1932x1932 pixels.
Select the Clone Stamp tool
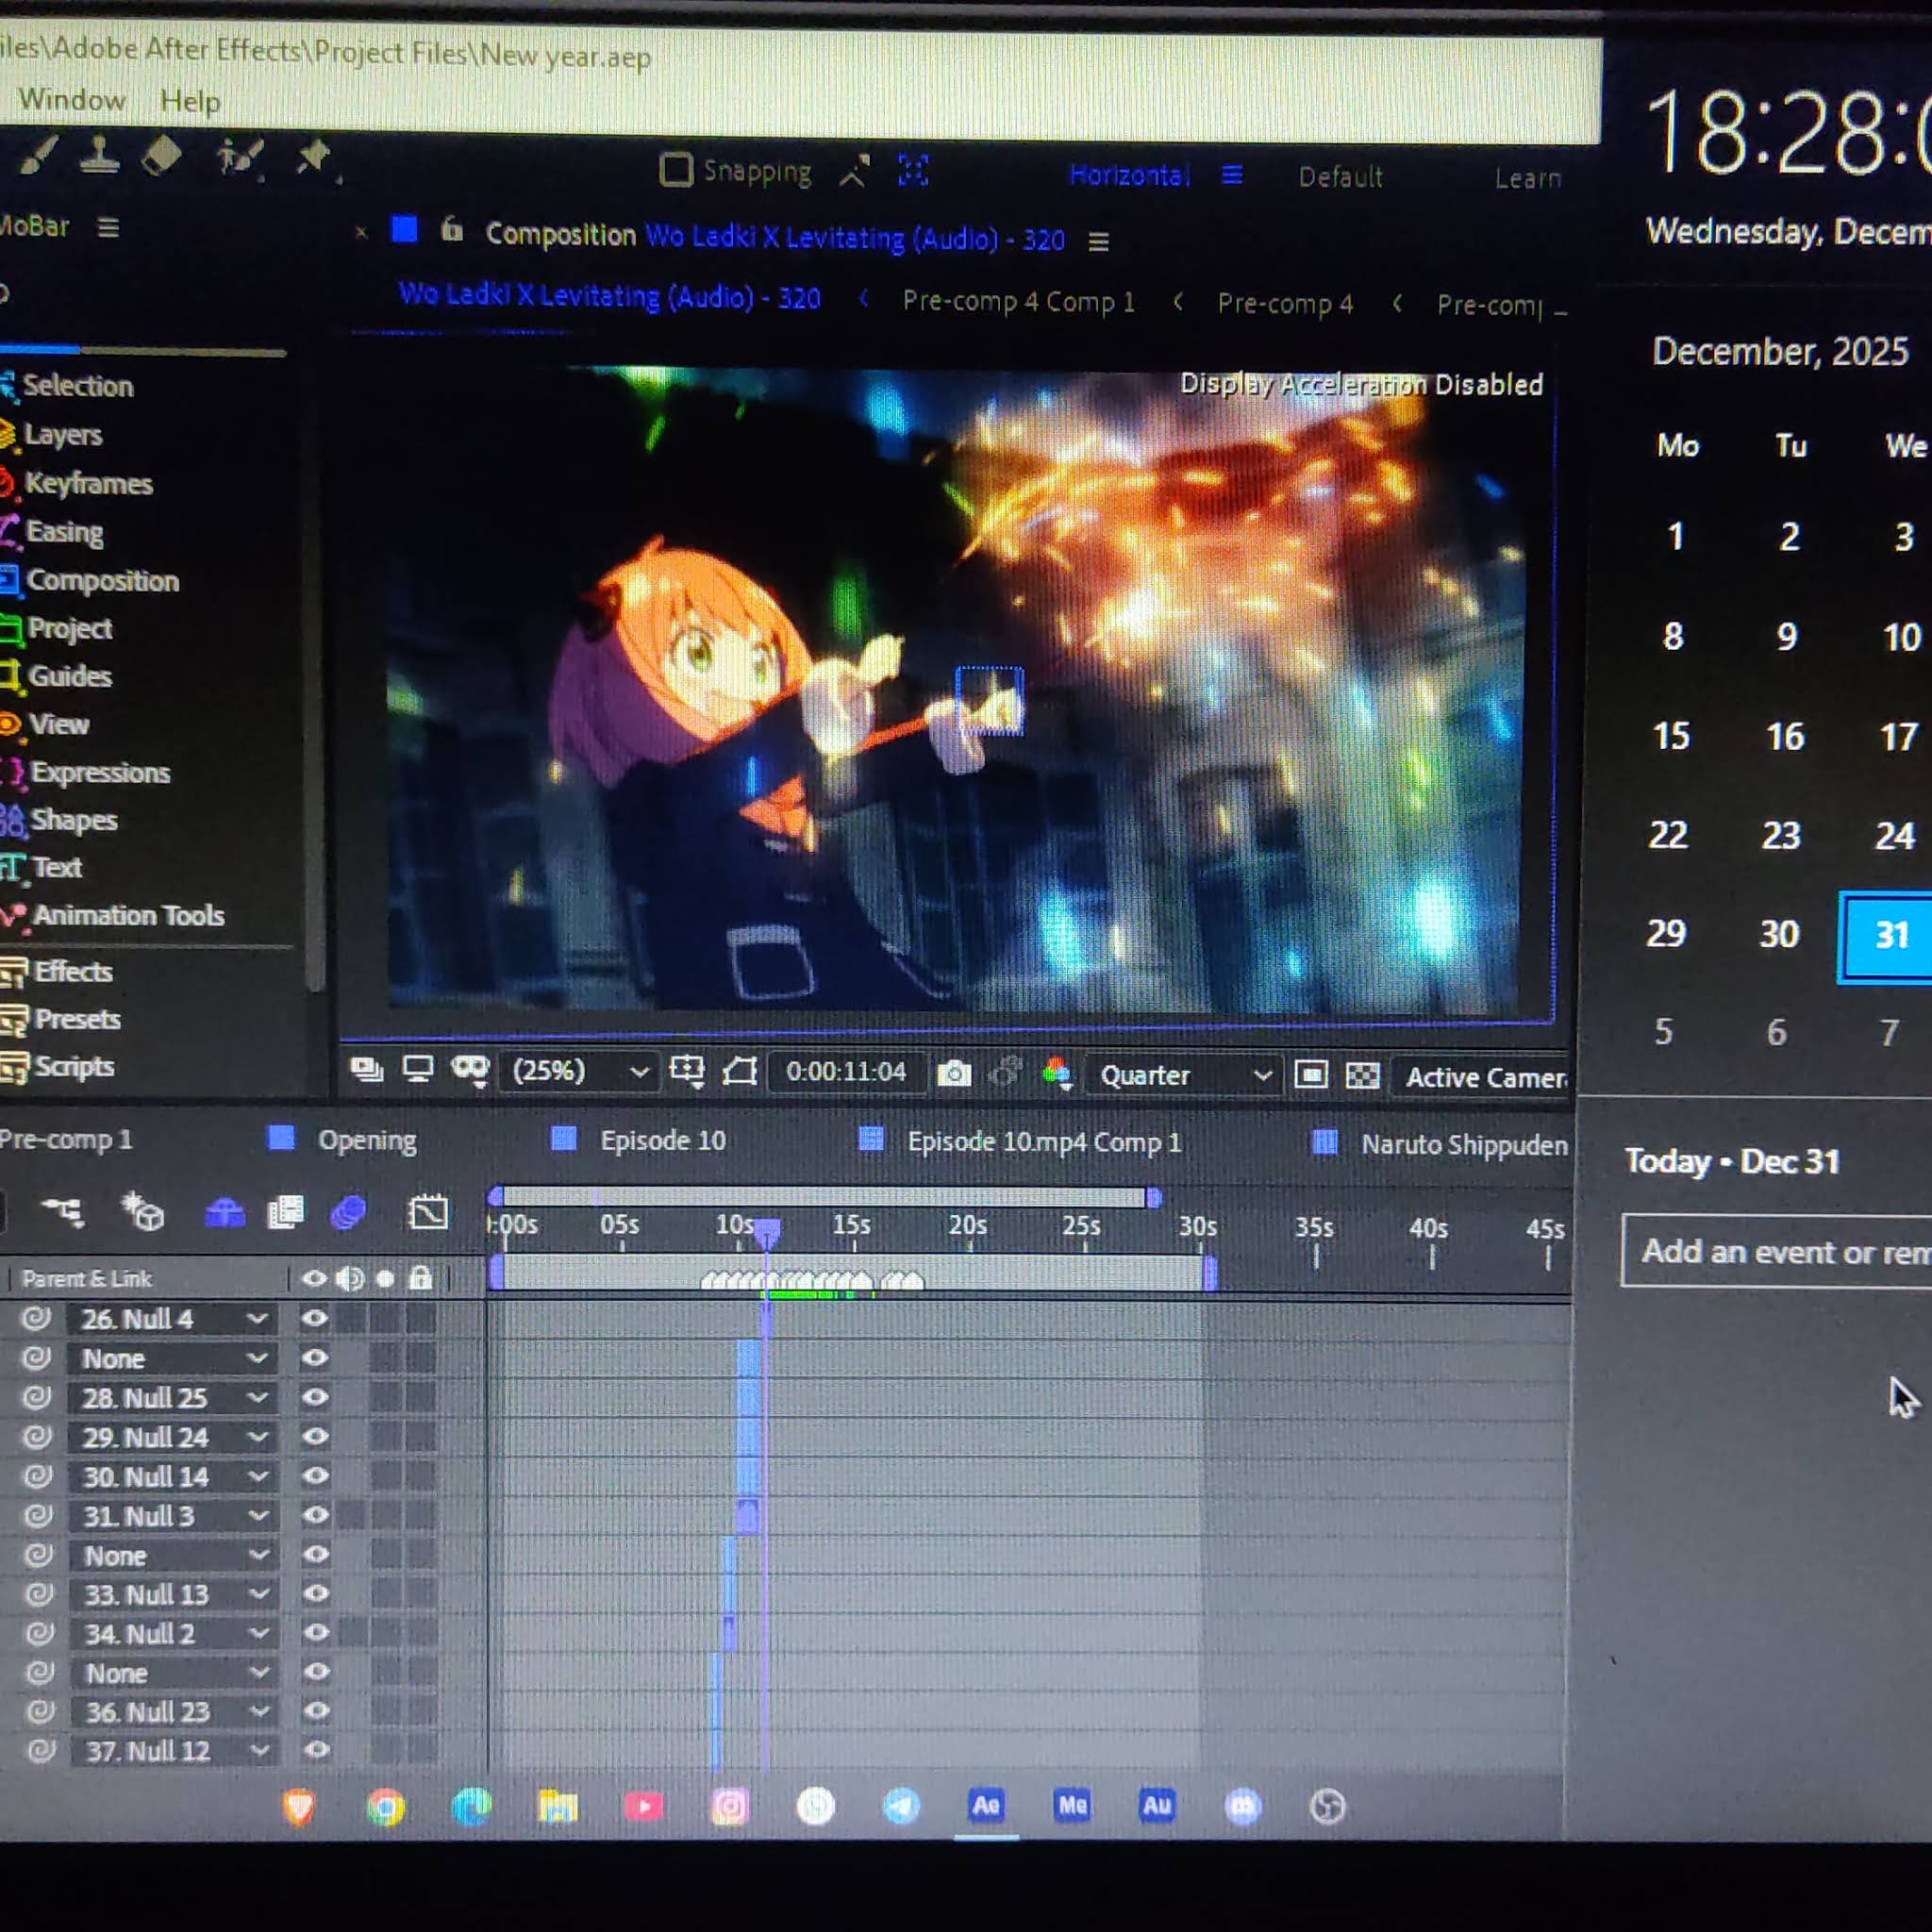click(x=99, y=156)
